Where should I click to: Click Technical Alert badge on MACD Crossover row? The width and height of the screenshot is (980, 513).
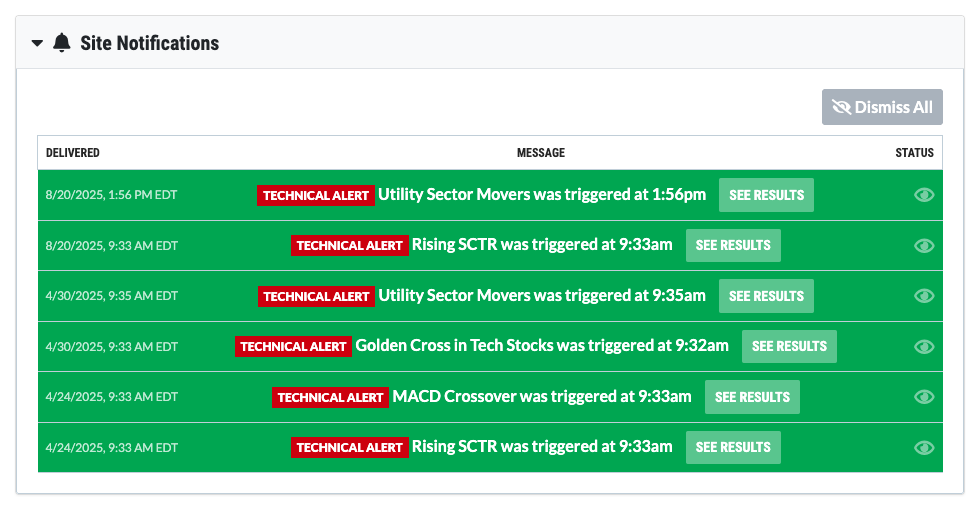click(330, 397)
